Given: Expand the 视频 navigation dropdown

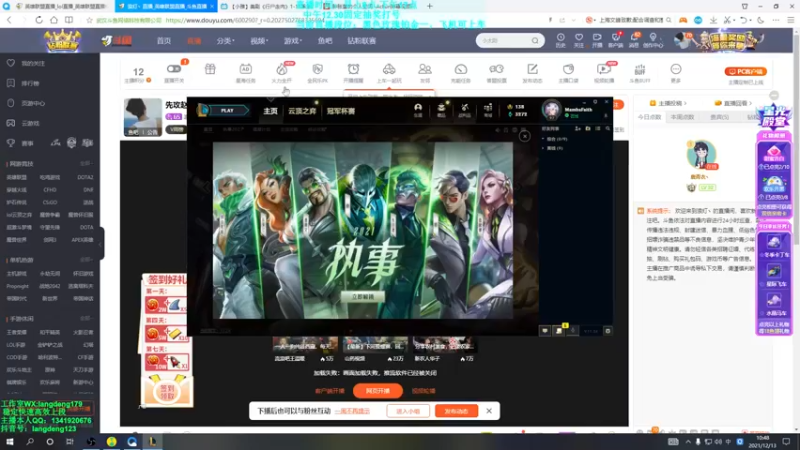Looking at the screenshot, I should 259,41.
